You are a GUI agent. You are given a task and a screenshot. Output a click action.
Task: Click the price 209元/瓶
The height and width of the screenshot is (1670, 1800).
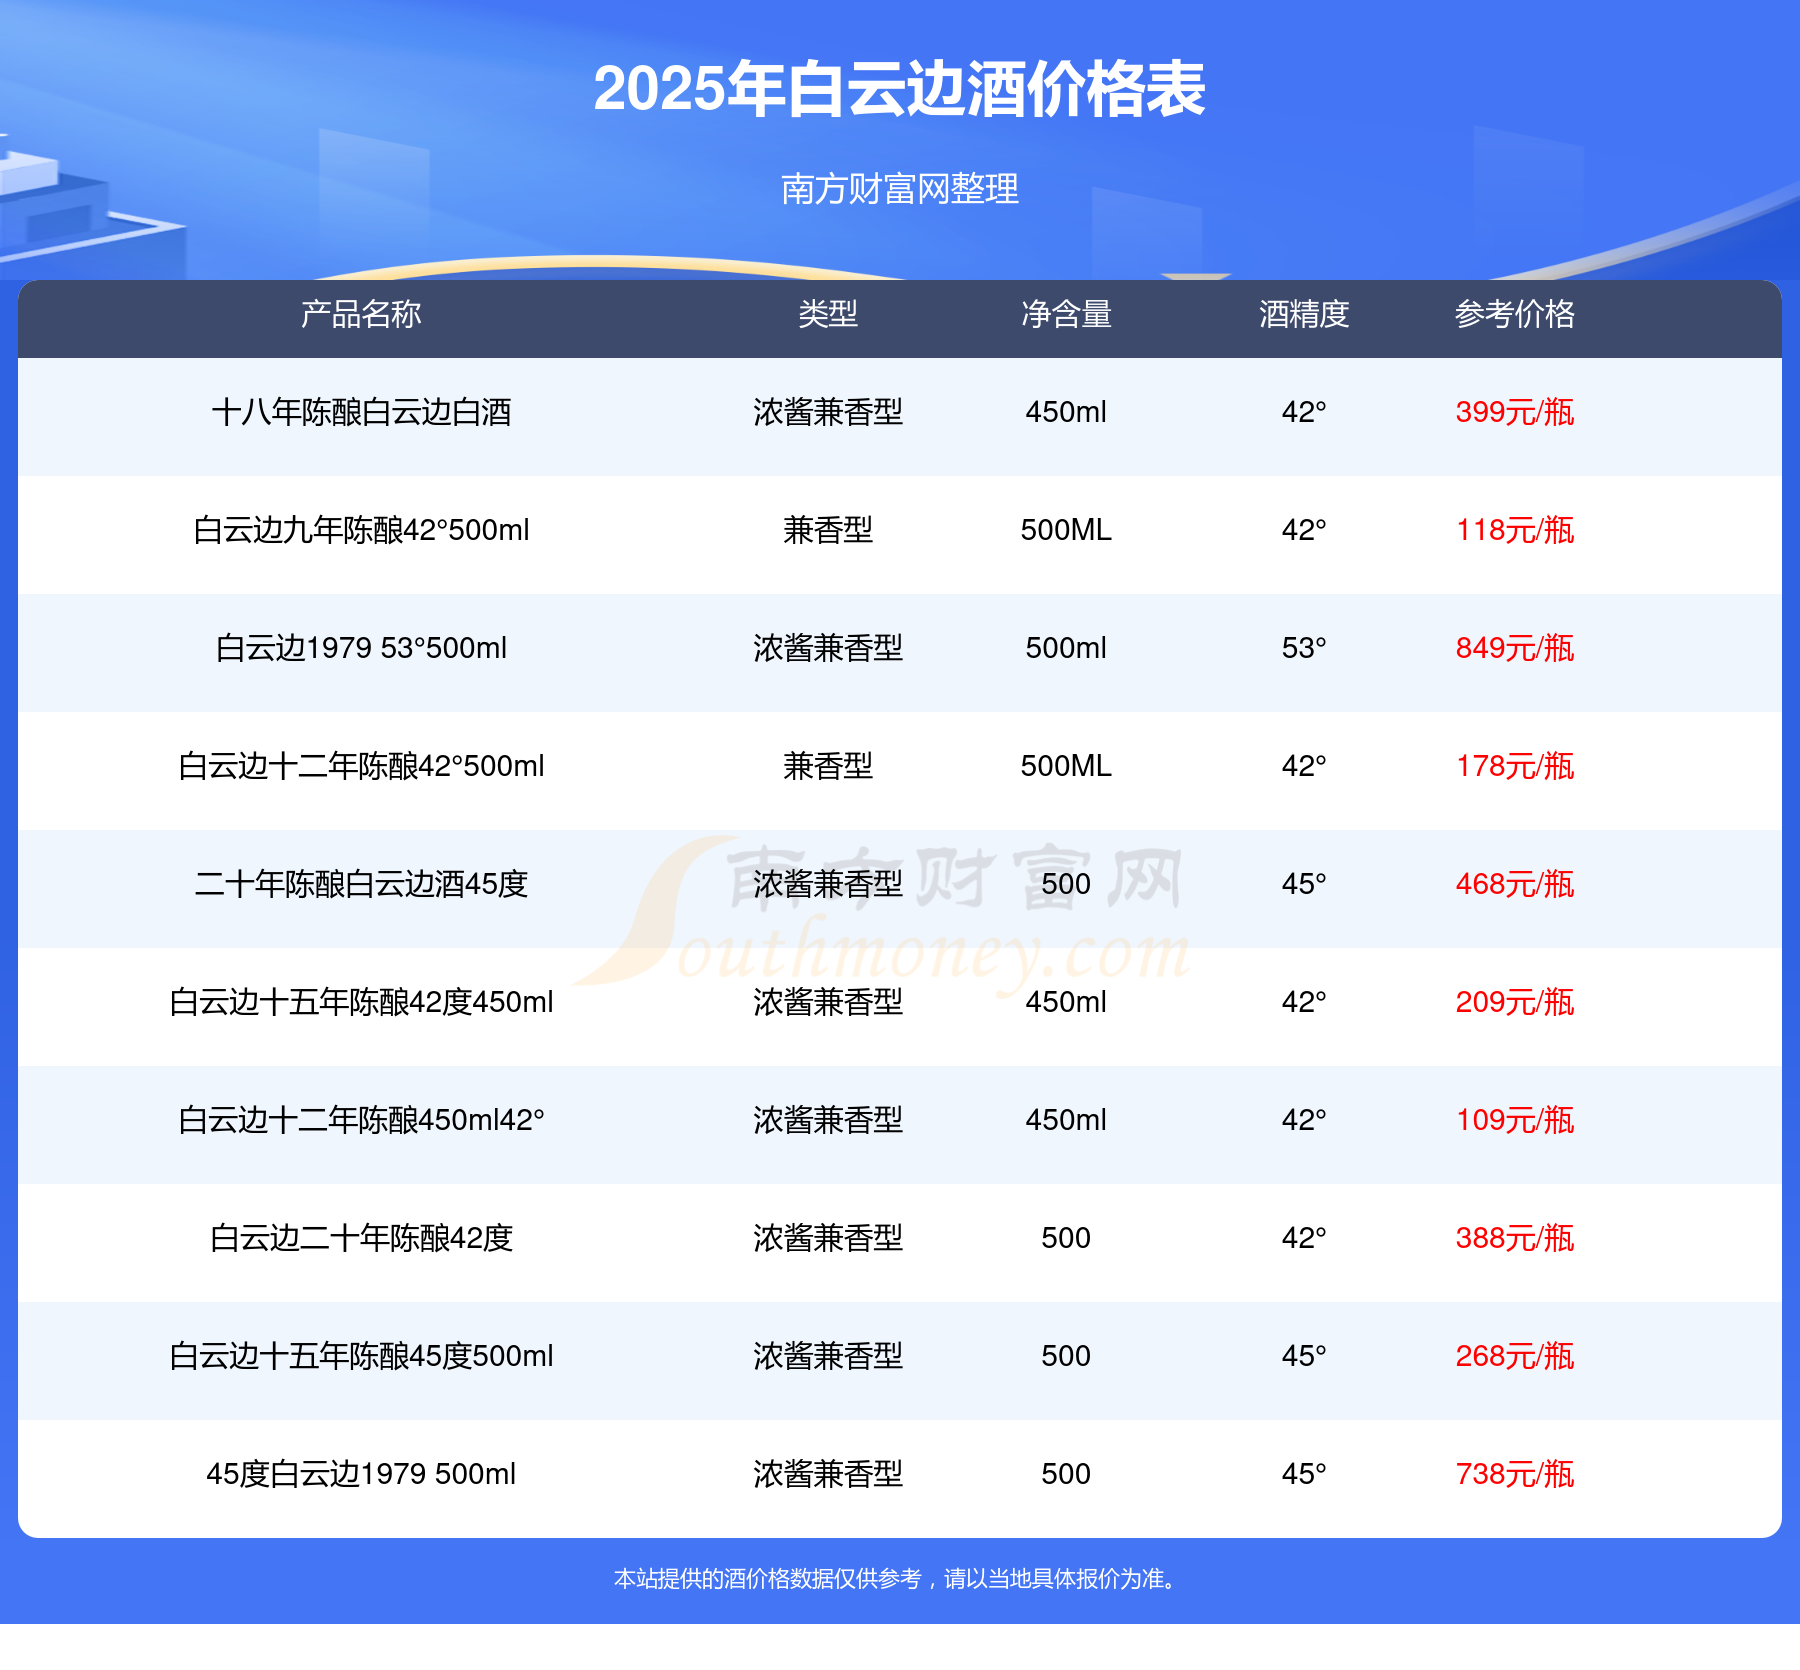1515,1002
